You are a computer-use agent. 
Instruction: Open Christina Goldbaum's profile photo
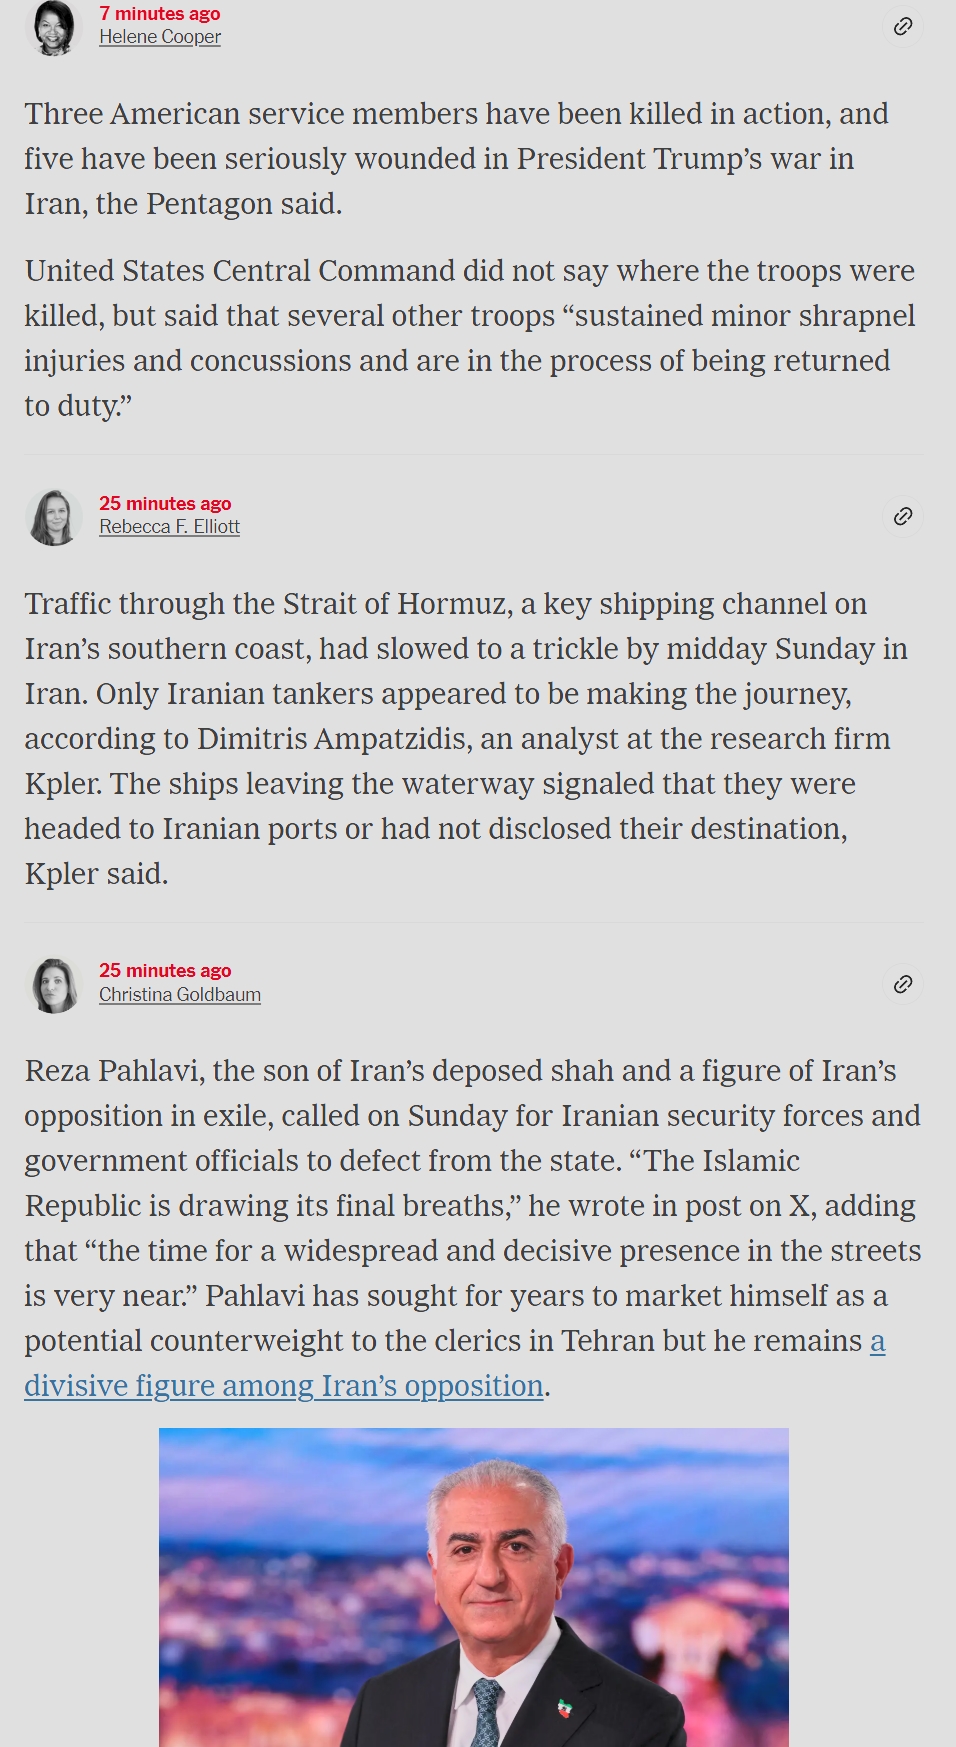click(x=54, y=985)
